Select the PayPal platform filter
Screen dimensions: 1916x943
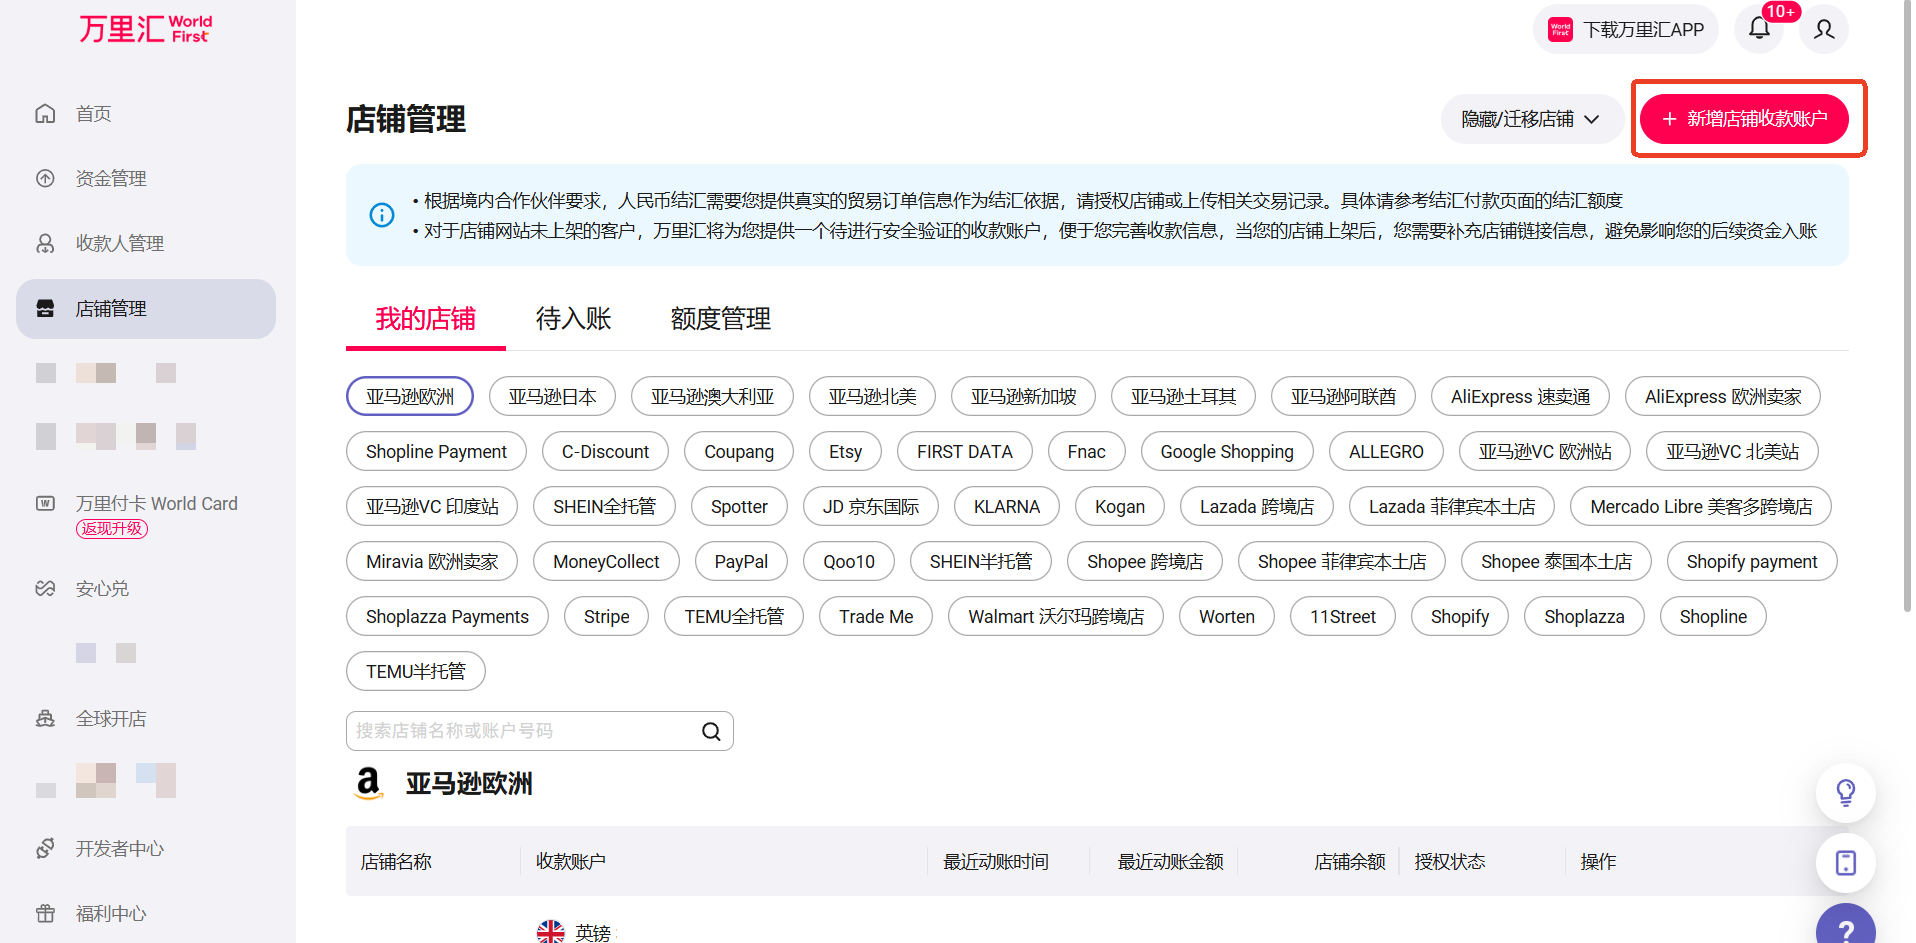(x=741, y=561)
